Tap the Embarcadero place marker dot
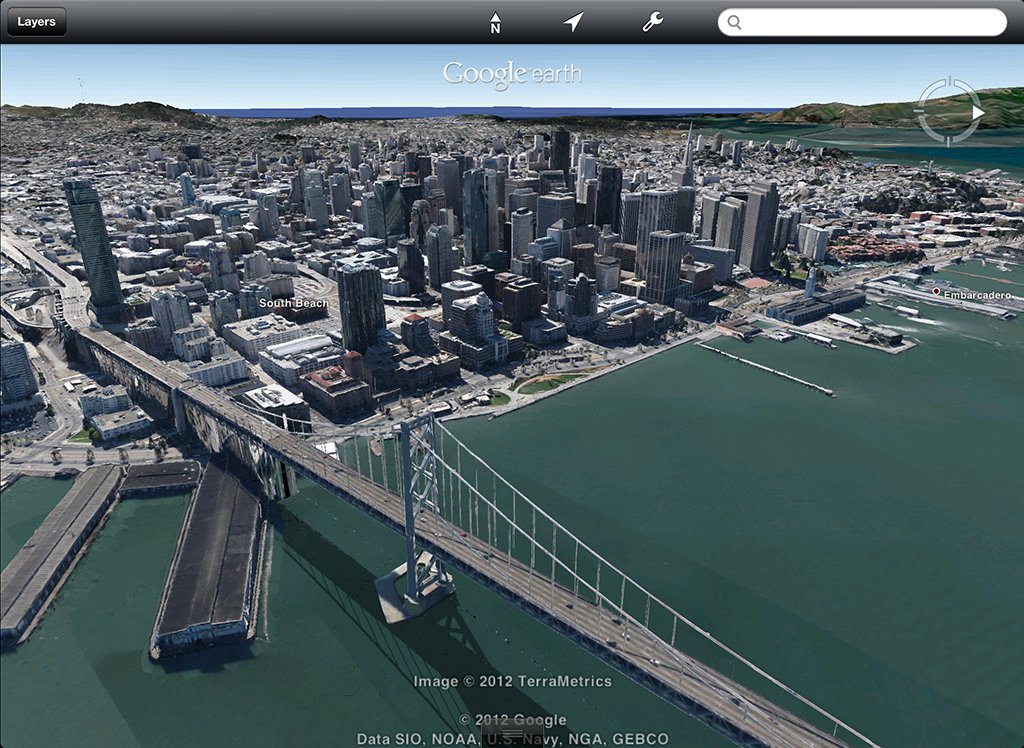 pos(936,291)
